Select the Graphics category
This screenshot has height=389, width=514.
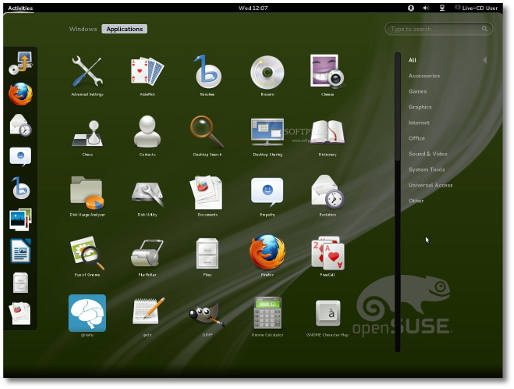(x=420, y=107)
